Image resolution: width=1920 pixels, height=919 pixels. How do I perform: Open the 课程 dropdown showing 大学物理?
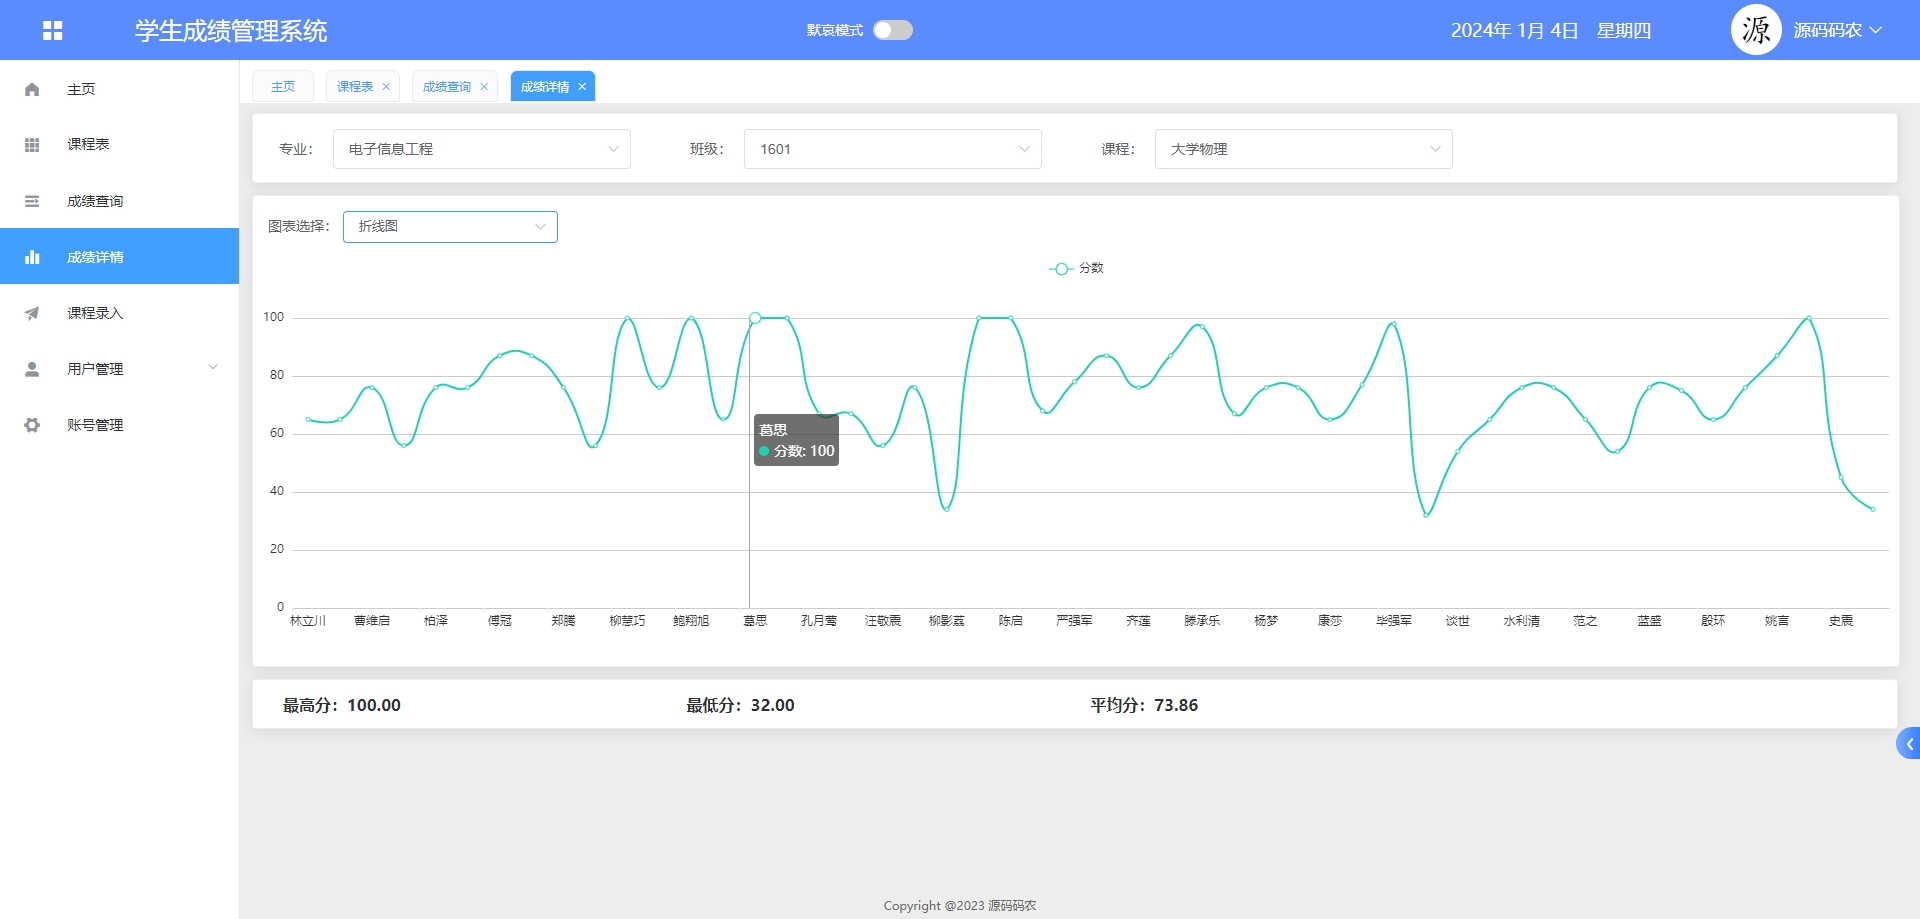pos(1304,149)
